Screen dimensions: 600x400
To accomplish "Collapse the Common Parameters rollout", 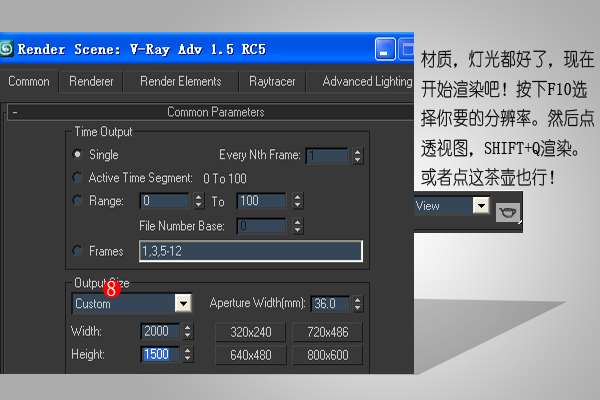I will pyautogui.click(x=15, y=113).
